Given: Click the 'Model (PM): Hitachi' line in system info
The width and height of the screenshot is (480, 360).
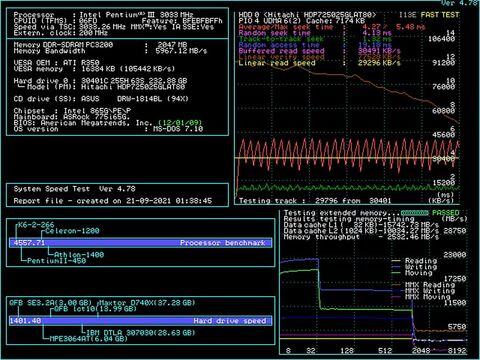Looking at the screenshot, I should click(102, 87).
